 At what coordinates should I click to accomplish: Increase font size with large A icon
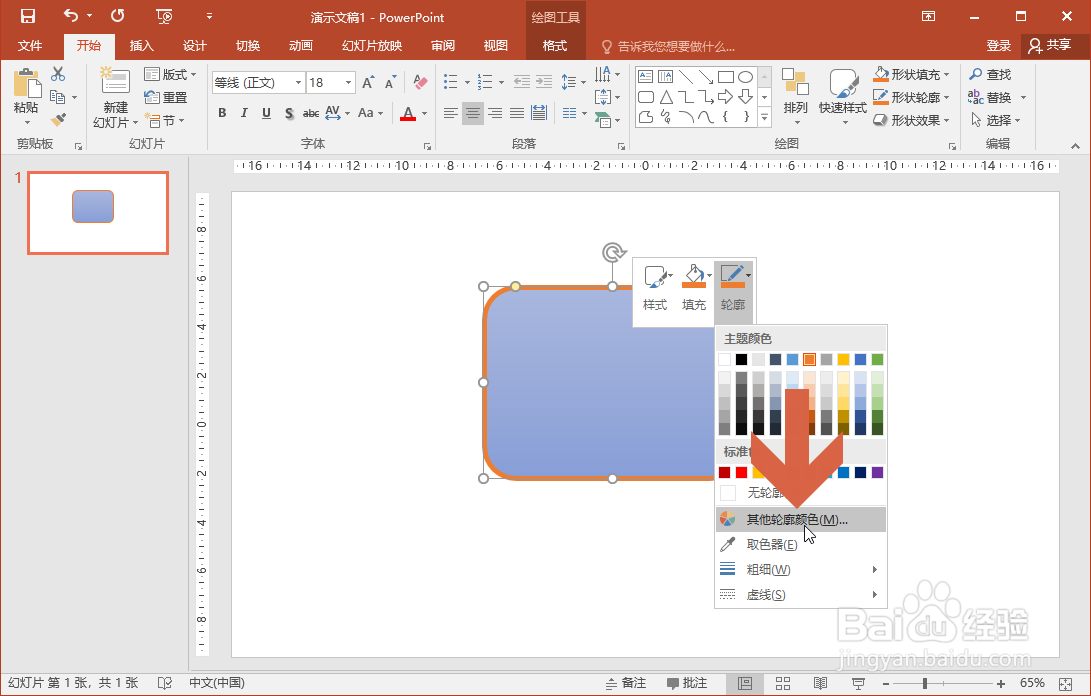(368, 83)
